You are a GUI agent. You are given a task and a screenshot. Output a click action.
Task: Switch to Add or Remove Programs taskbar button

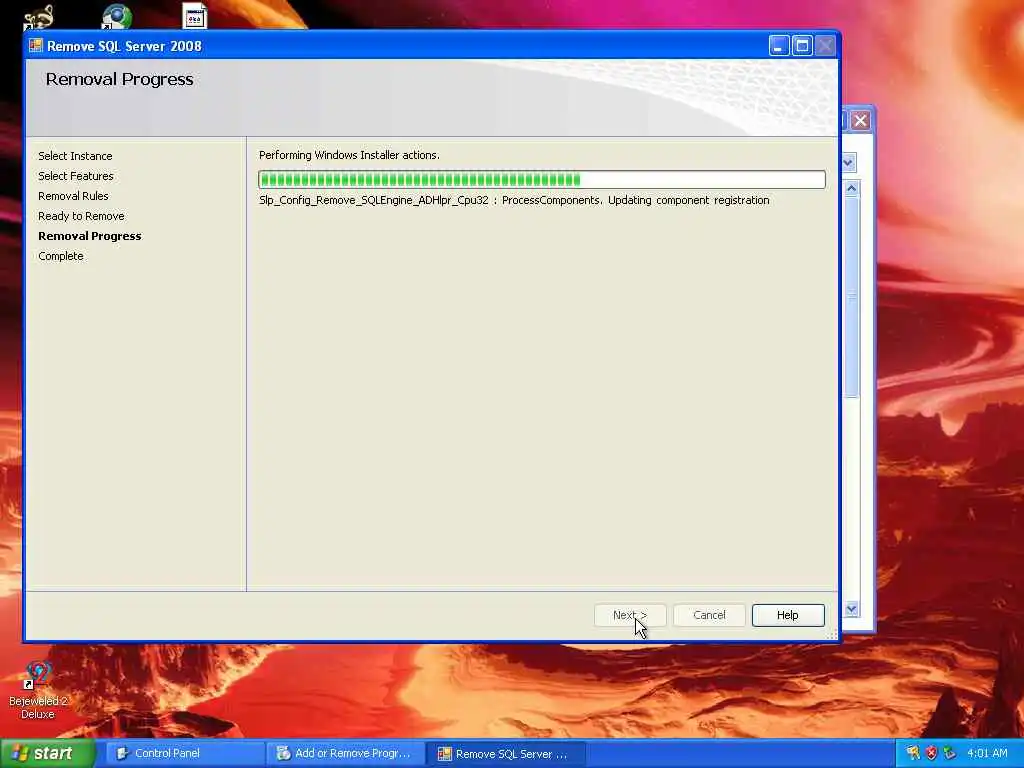[345, 754]
